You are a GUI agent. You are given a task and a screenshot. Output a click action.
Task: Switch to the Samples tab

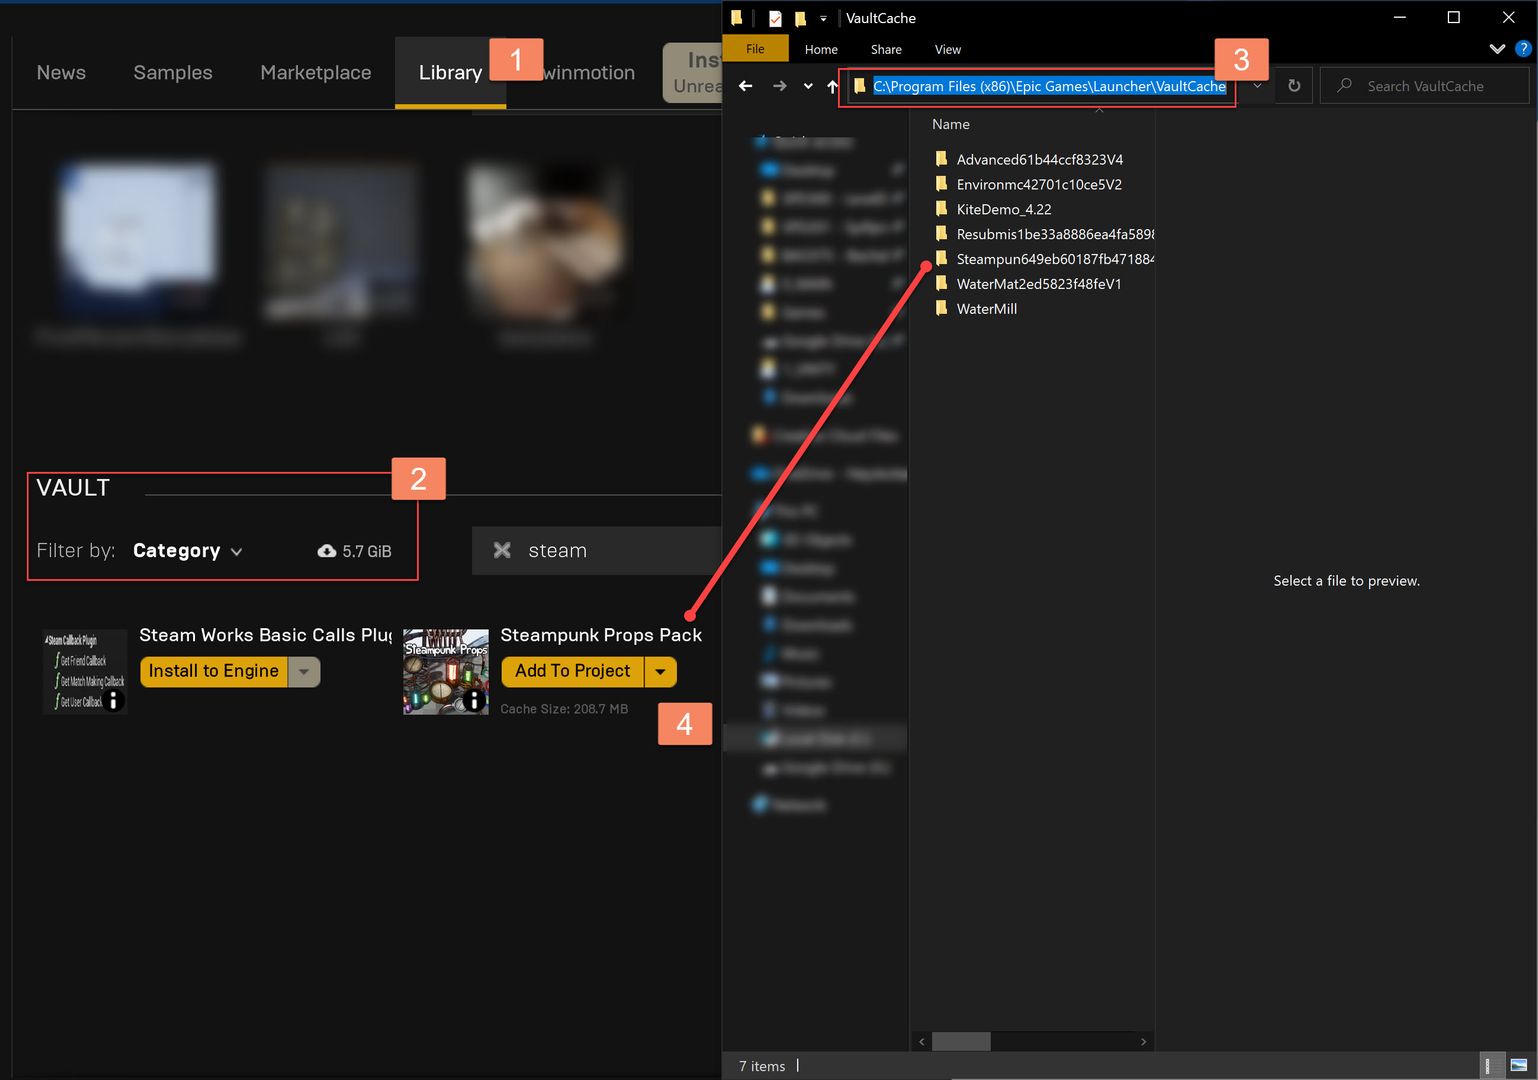173,72
